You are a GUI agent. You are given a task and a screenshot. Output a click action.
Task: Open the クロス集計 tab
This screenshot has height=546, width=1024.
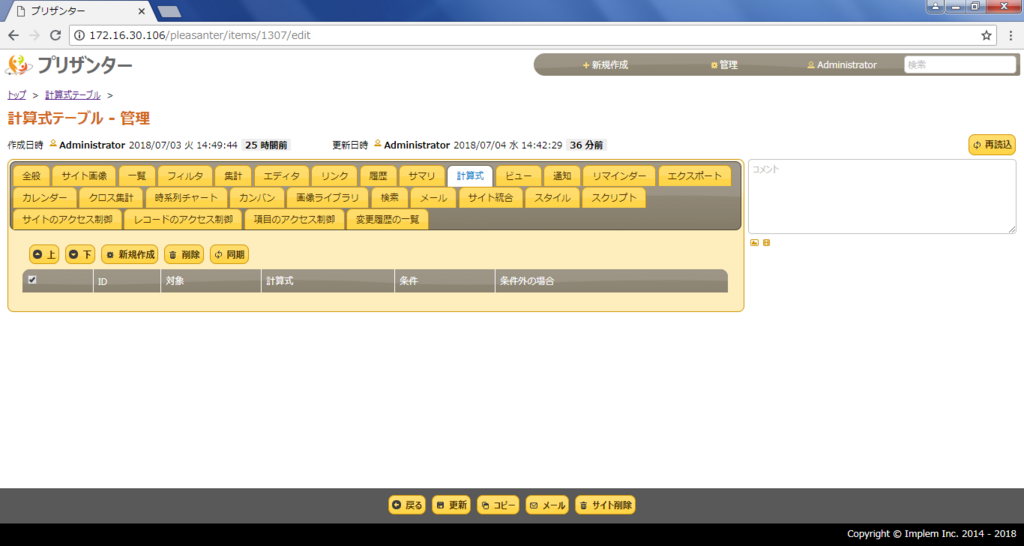click(111, 198)
